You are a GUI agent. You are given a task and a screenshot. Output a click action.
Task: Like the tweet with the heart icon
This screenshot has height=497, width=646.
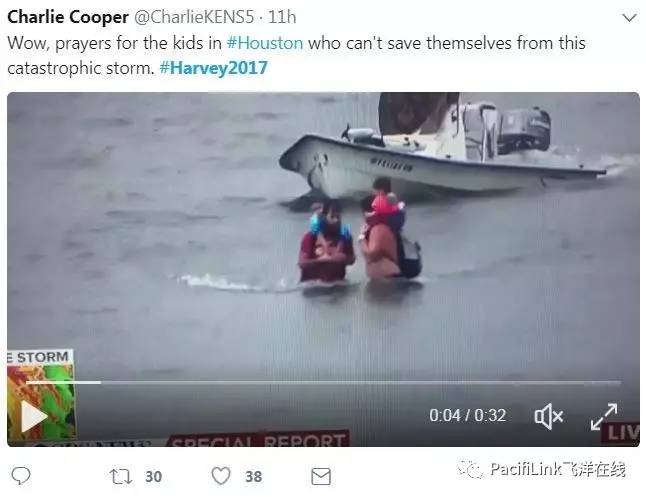(221, 476)
